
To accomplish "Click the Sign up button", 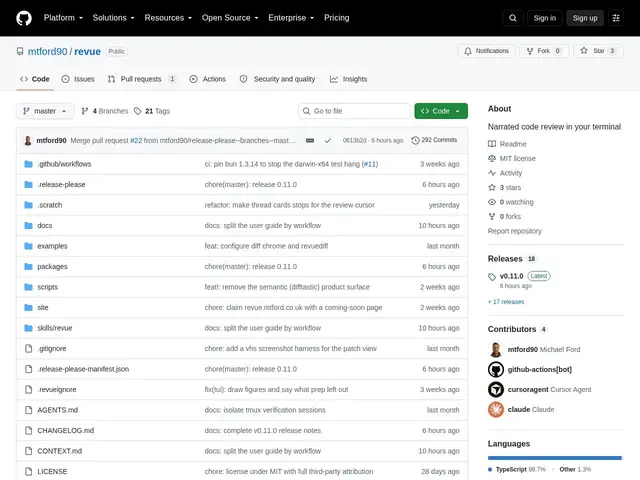I will pyautogui.click(x=584, y=18).
